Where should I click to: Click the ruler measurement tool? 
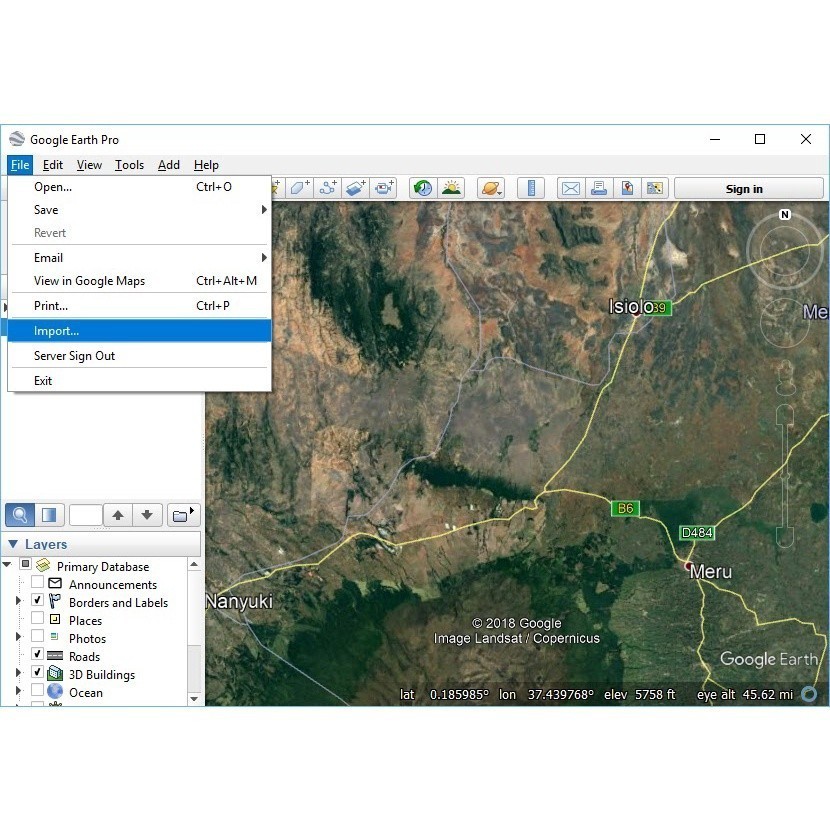click(x=531, y=188)
